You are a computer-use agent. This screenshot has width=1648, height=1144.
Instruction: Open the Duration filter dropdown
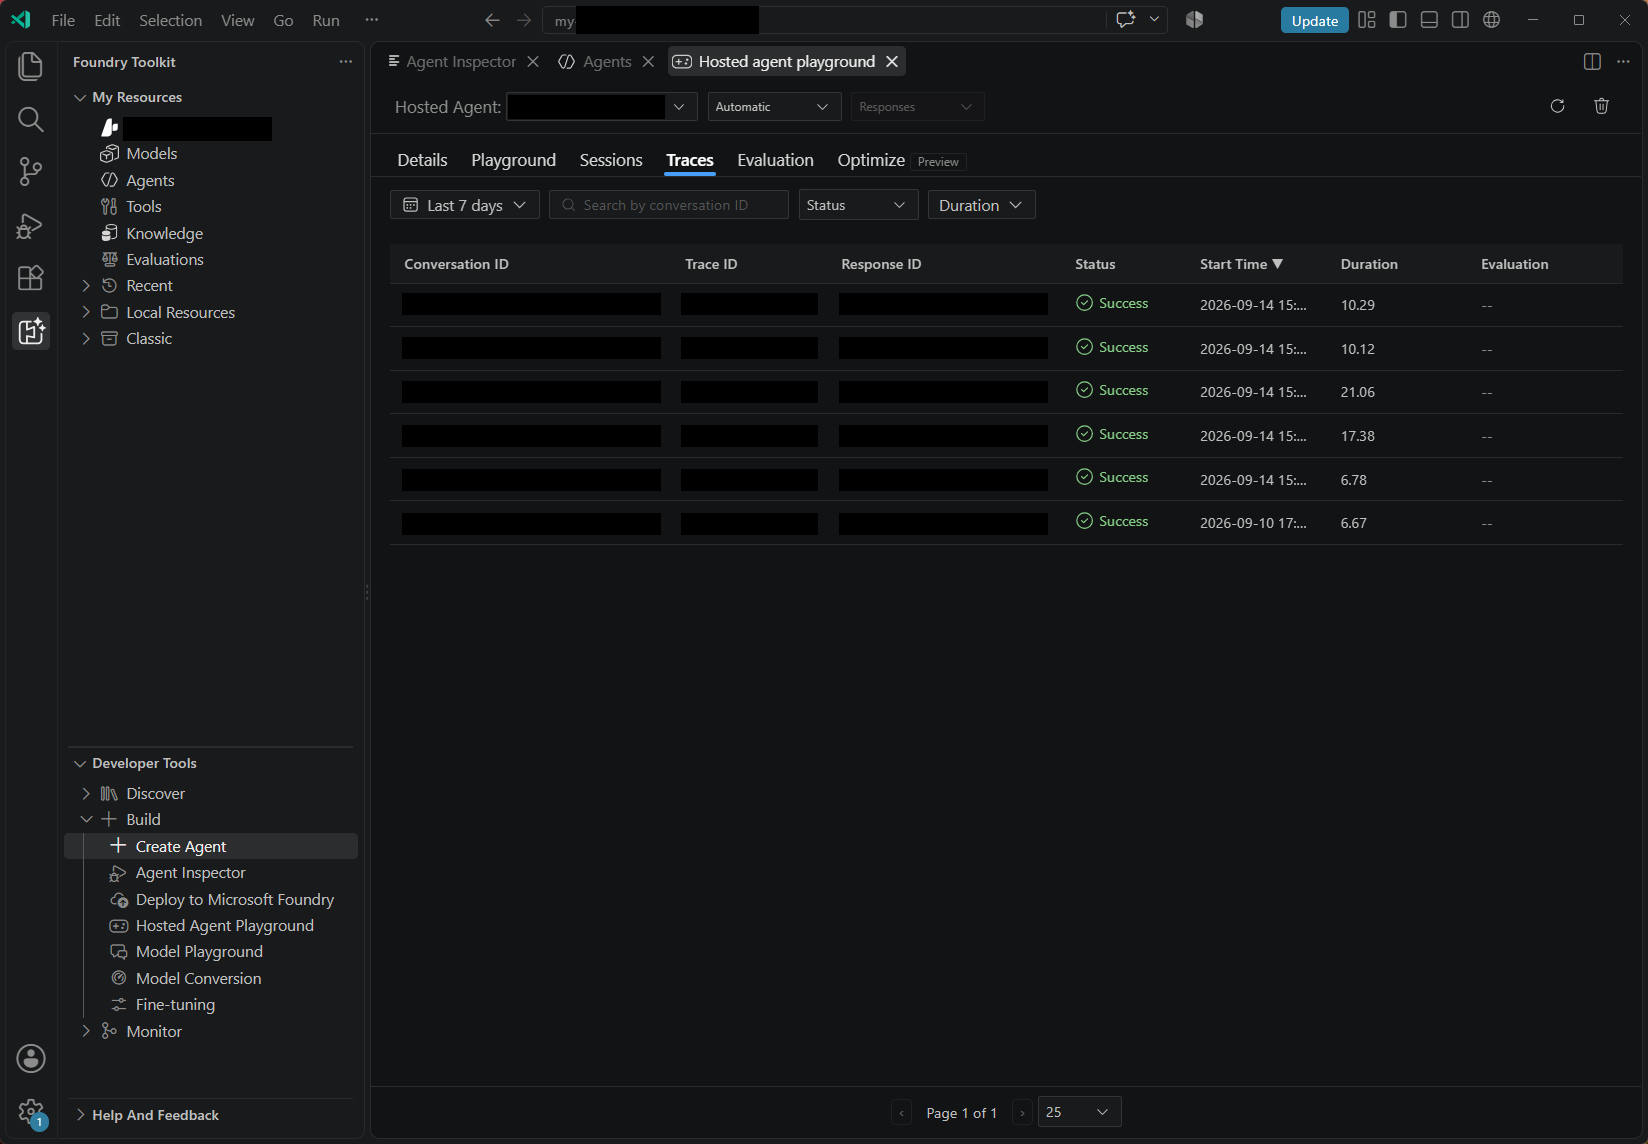click(981, 205)
